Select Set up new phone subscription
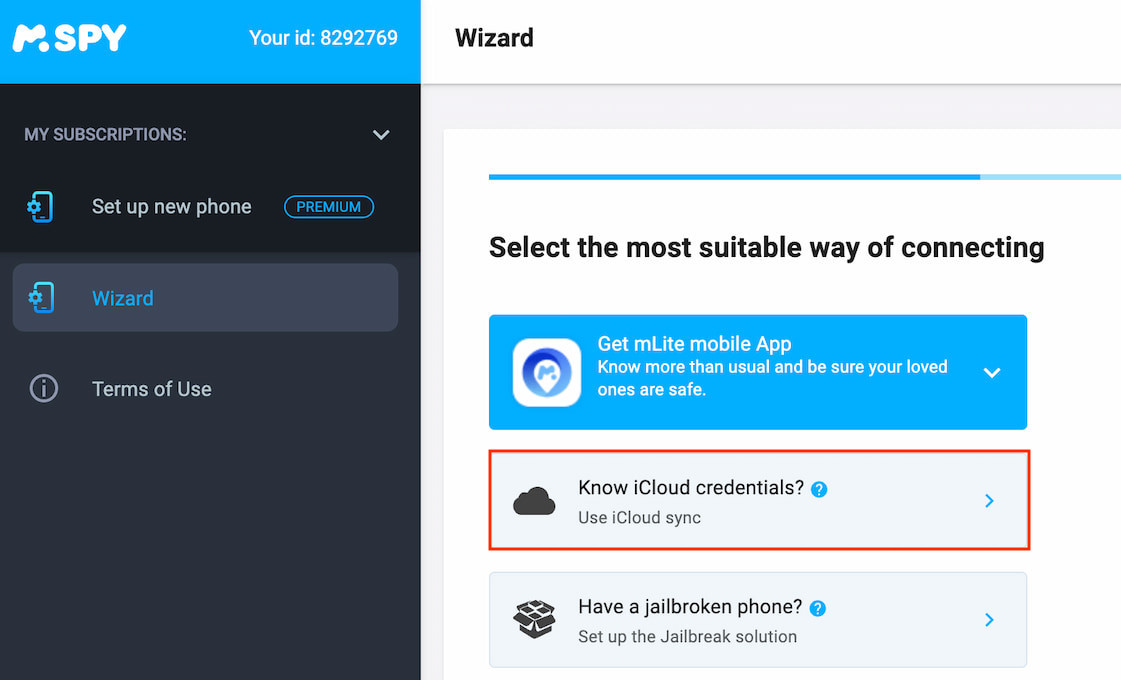1121x680 pixels. 171,207
